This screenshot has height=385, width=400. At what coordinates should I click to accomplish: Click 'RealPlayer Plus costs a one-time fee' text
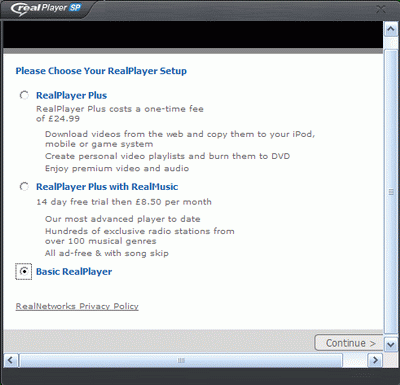point(120,109)
